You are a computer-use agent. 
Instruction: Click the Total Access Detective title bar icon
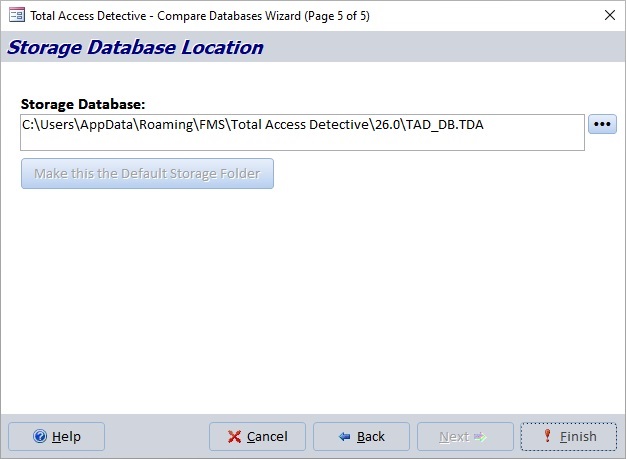[17, 15]
